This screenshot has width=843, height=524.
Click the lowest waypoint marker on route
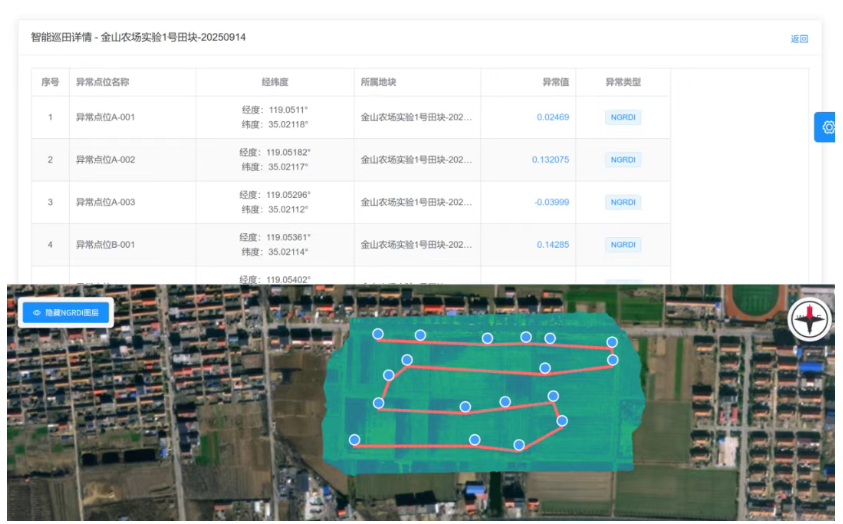[519, 445]
